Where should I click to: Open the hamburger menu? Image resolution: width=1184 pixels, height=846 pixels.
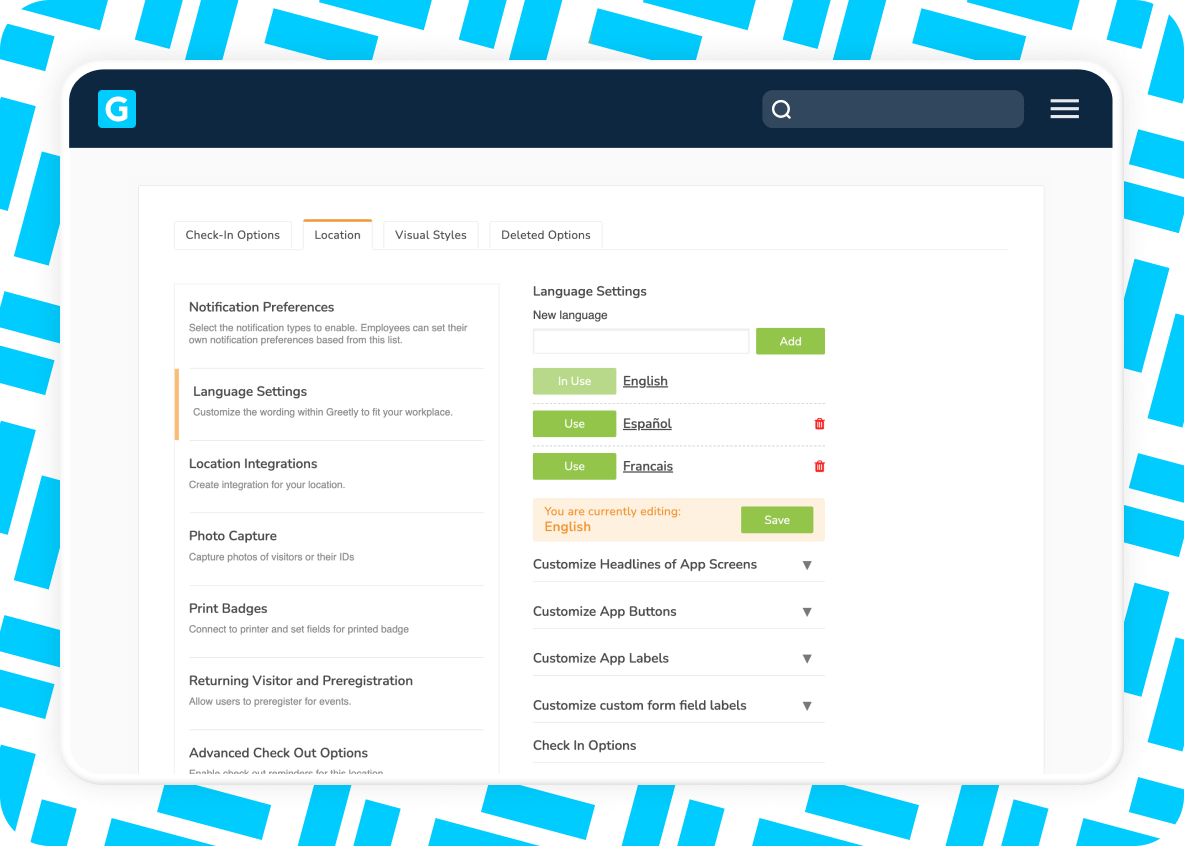click(1064, 109)
